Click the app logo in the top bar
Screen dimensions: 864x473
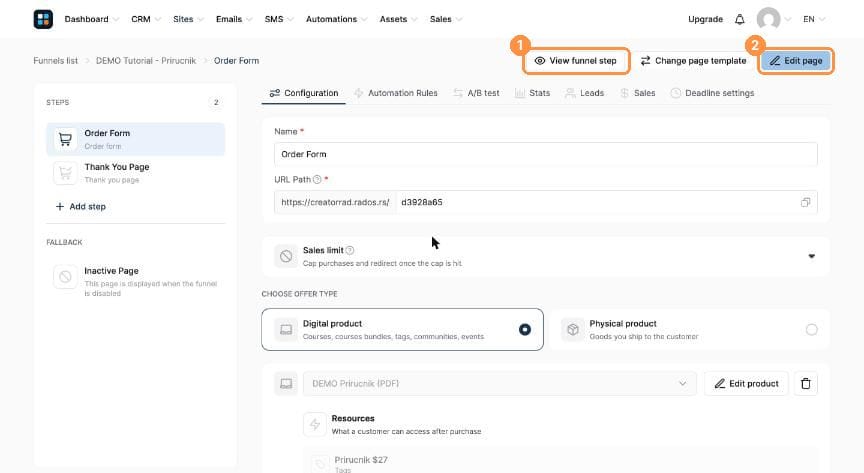click(x=43, y=19)
